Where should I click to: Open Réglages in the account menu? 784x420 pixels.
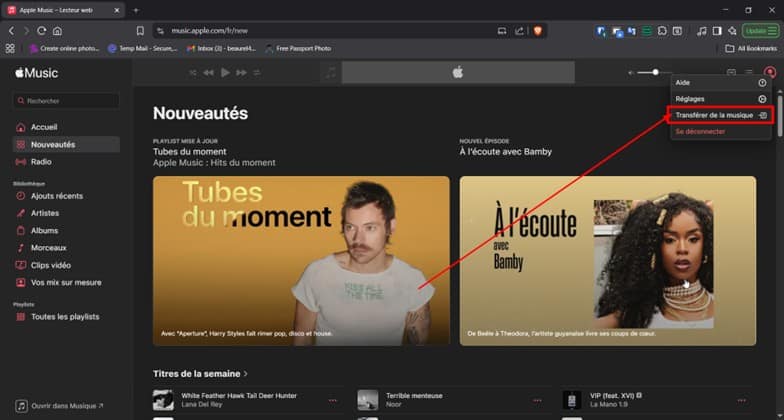pyautogui.click(x=720, y=99)
